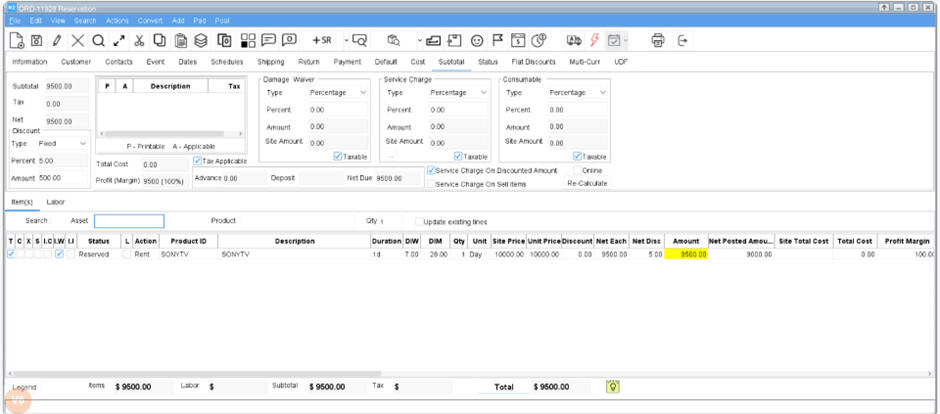Click the exit door arrow icon
The image size is (940, 414).
click(x=684, y=41)
